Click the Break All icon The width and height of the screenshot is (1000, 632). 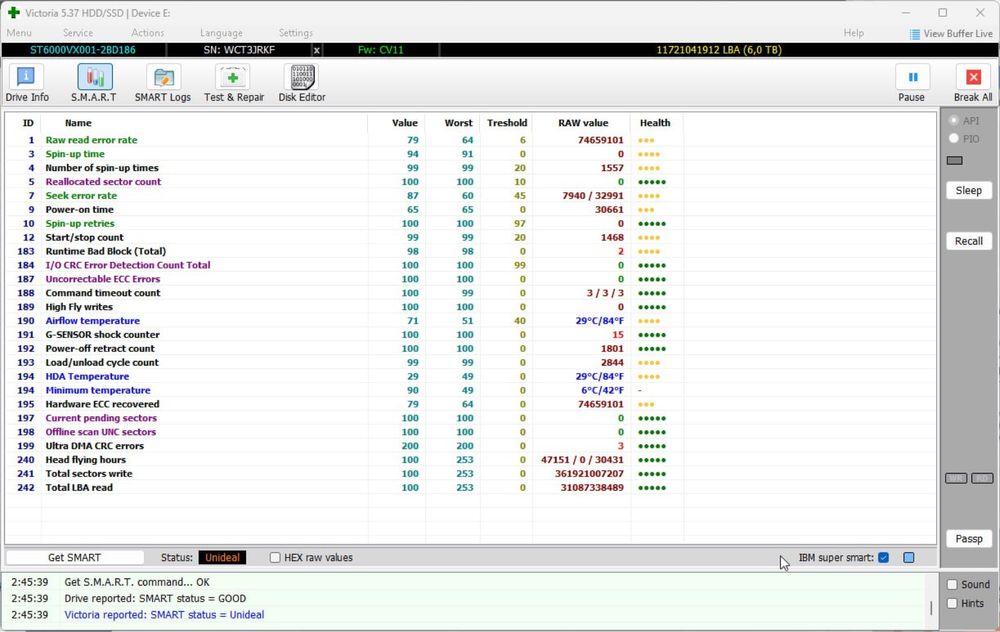pos(972,82)
